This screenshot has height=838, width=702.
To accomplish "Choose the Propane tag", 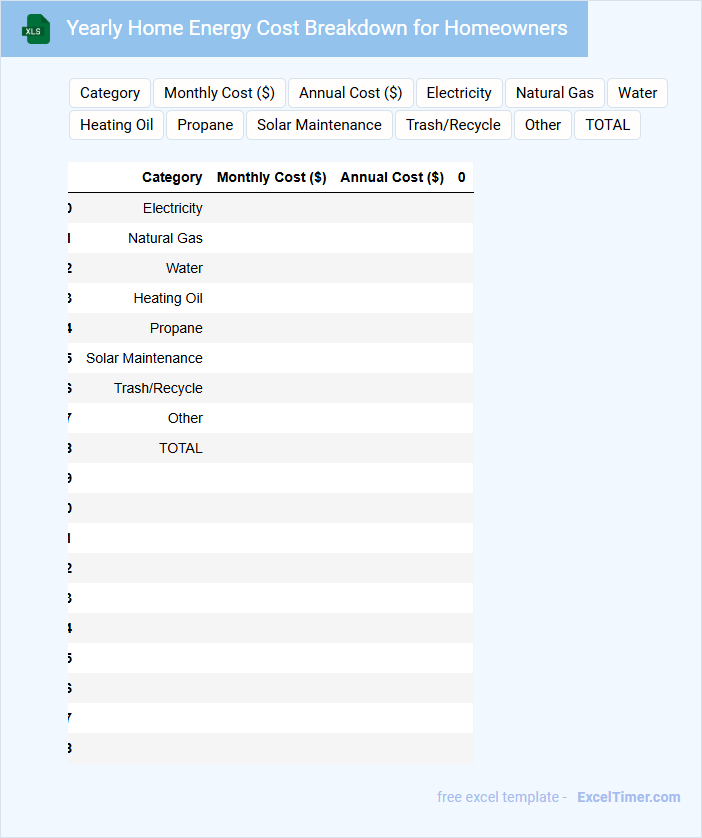I will [x=205, y=125].
